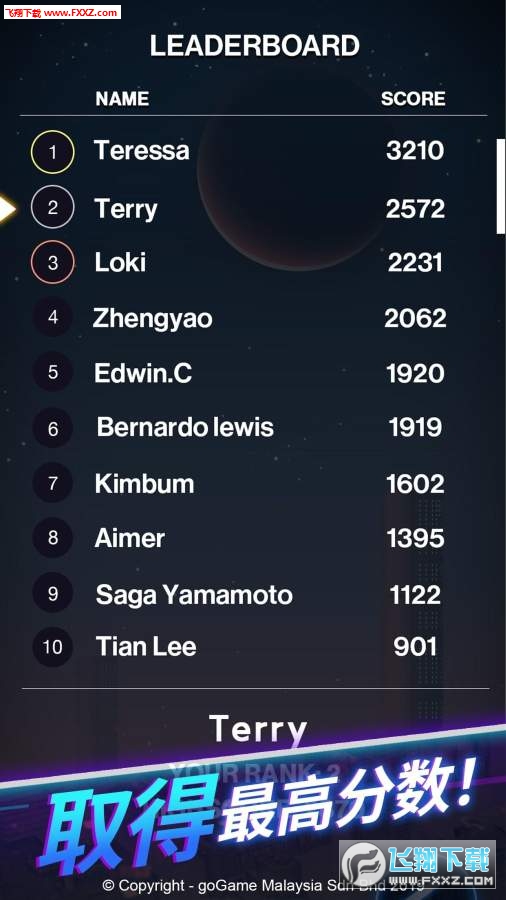Click the rank 5 circle badge
This screenshot has height=900, width=506.
click(53, 372)
